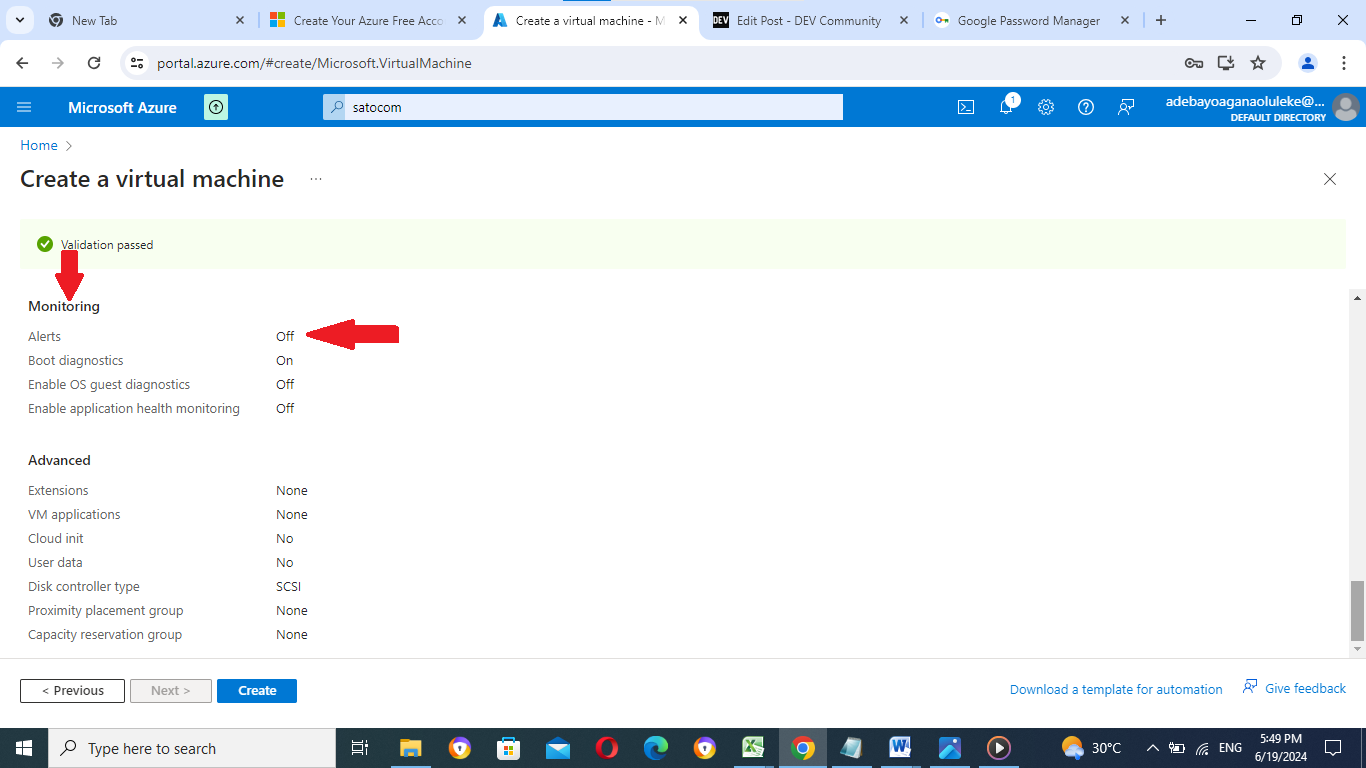
Task: Open Microsoft Store from the taskbar
Action: 509,748
